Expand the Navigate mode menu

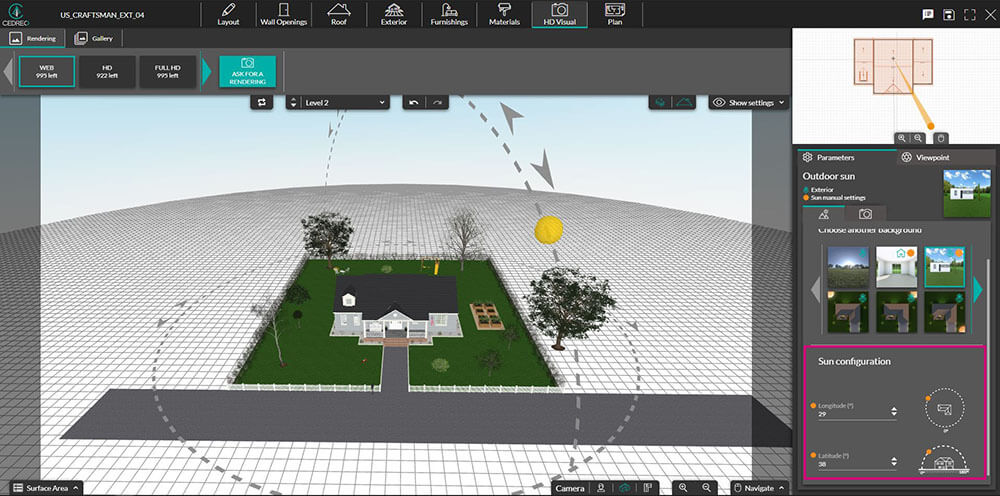coord(760,487)
